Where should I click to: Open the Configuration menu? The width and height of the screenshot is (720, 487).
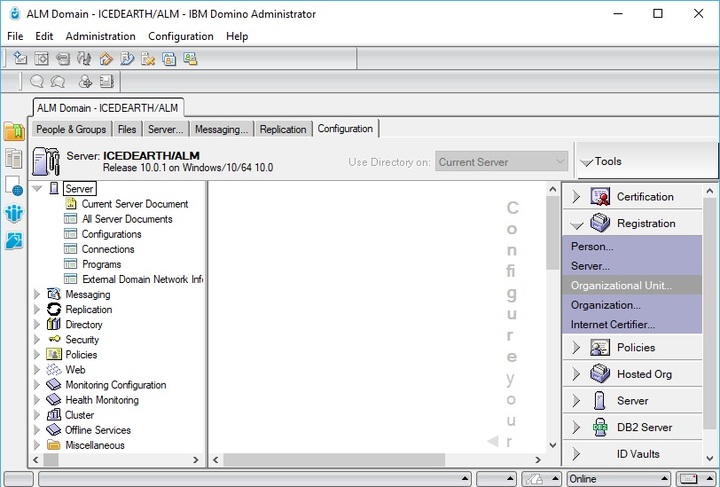click(181, 36)
